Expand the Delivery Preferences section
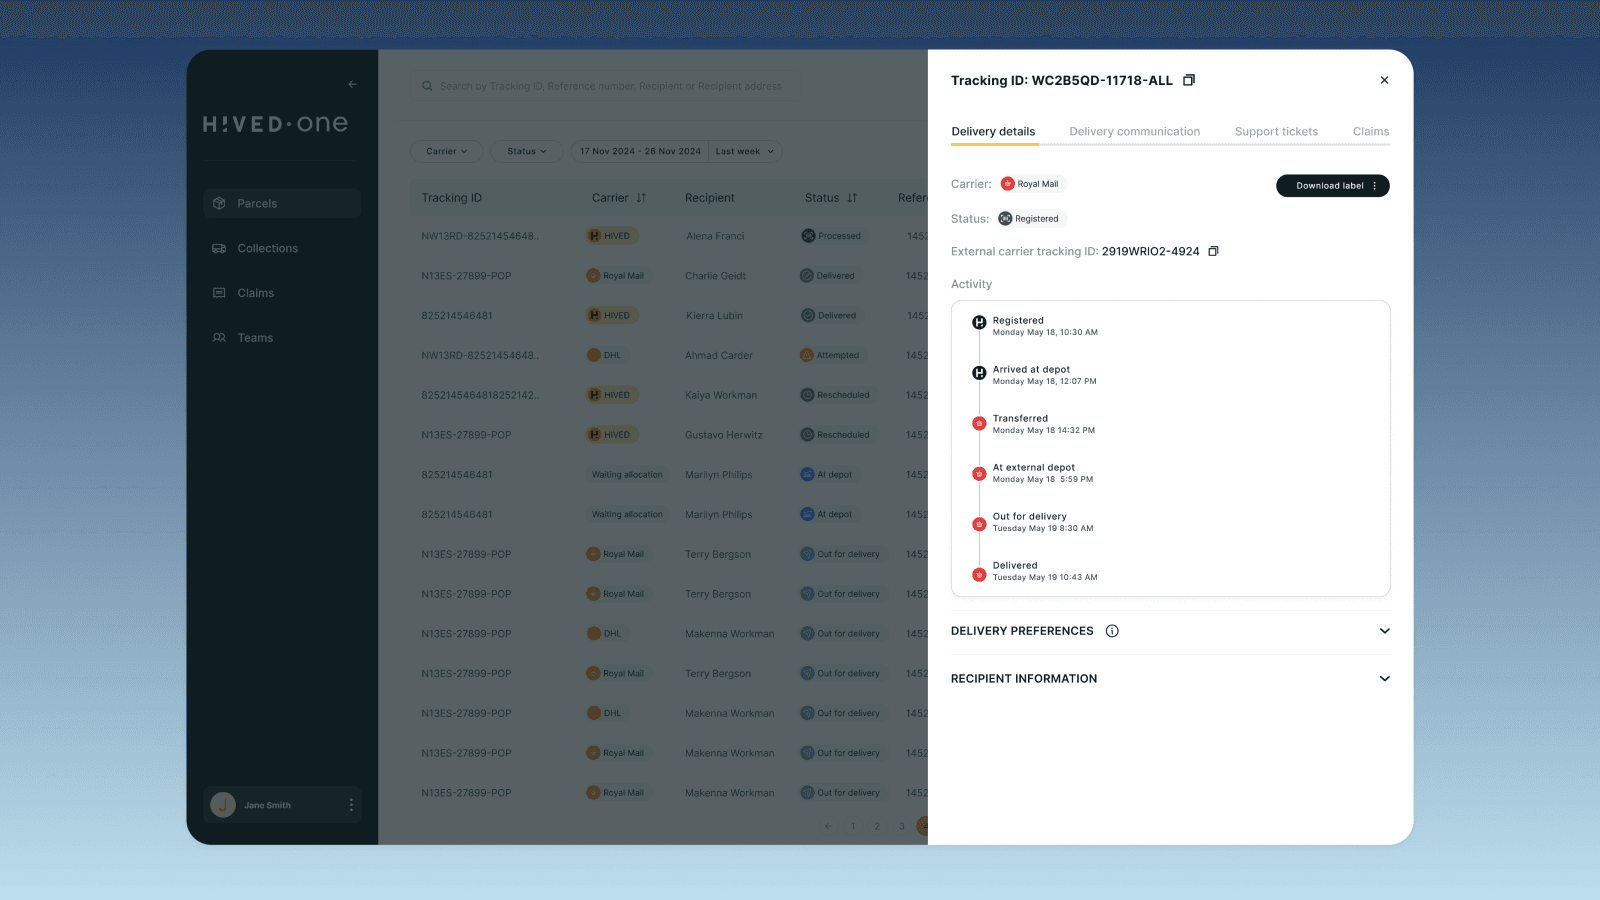The height and width of the screenshot is (900, 1600). pyautogui.click(x=1385, y=631)
